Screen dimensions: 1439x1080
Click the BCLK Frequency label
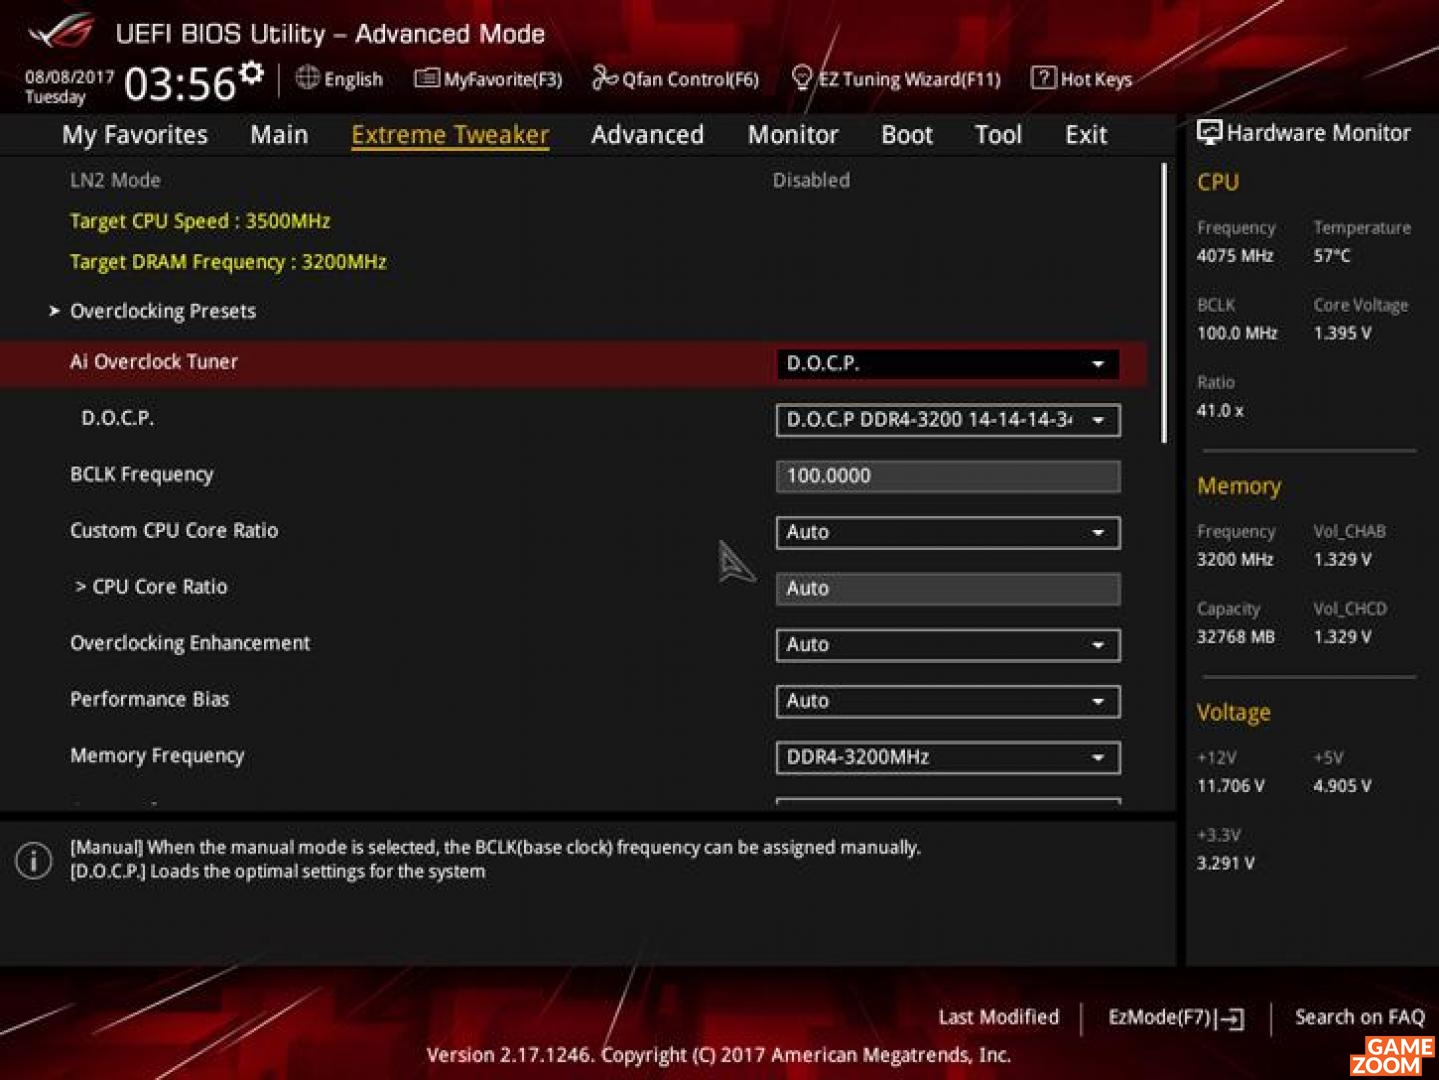(142, 475)
